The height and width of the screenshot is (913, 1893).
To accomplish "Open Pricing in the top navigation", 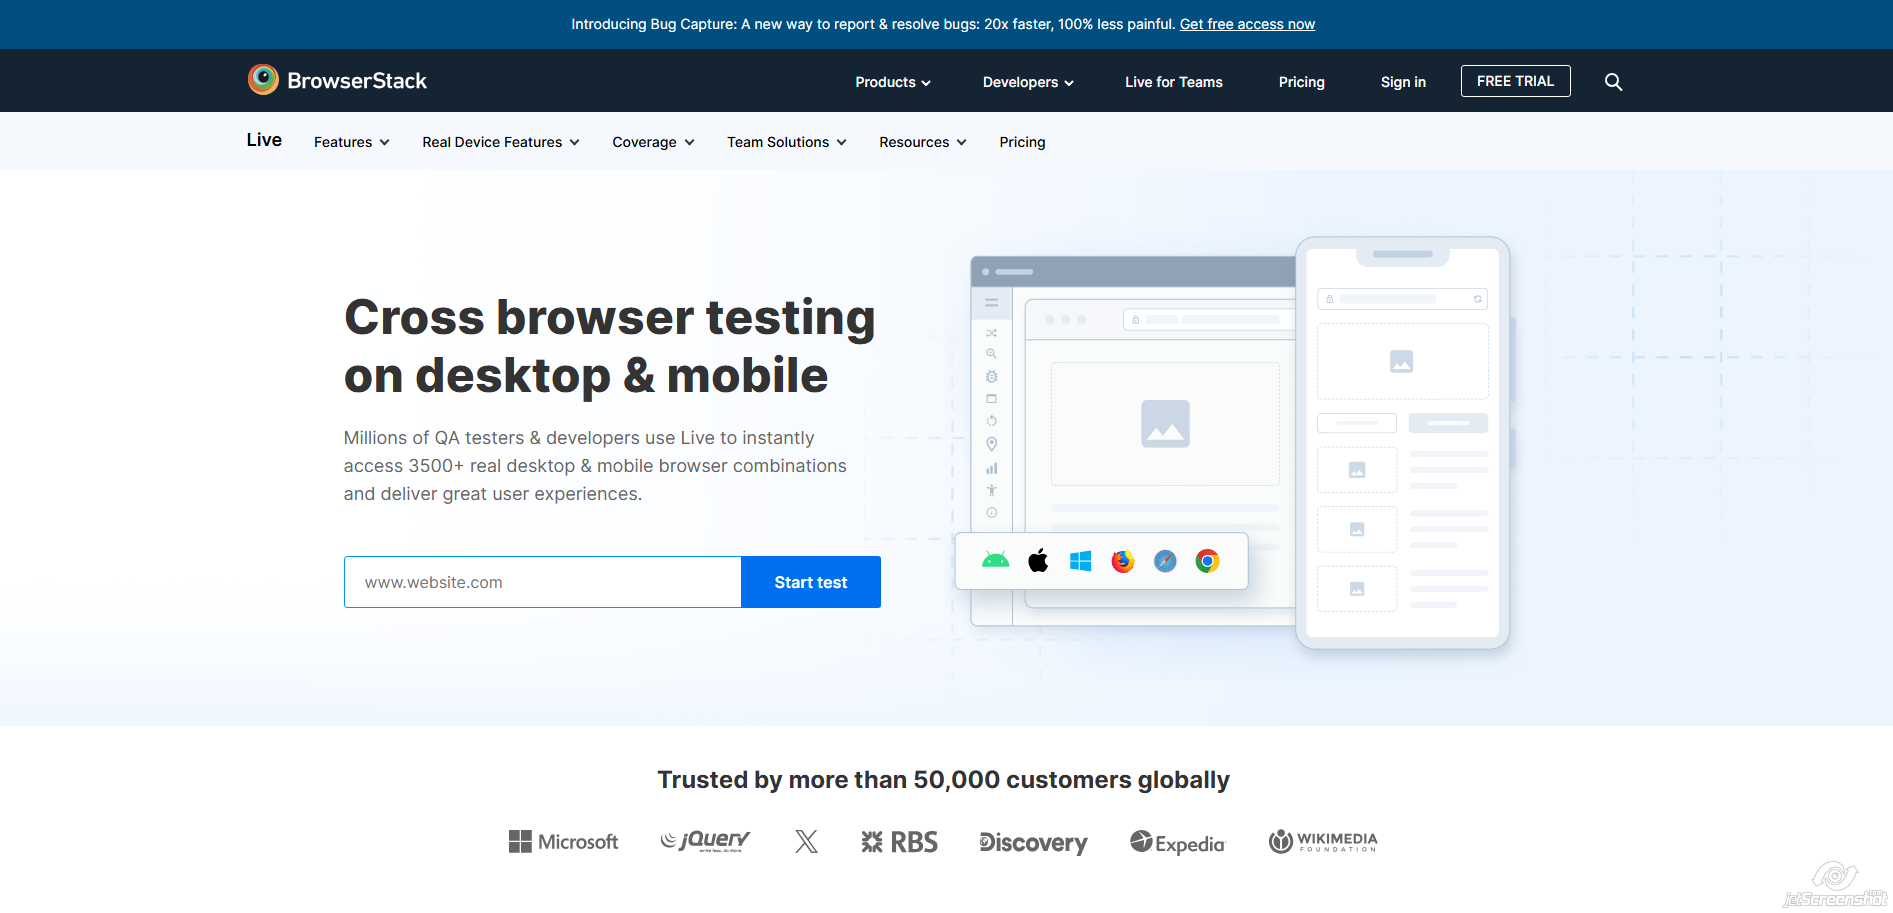I will click(x=1301, y=82).
